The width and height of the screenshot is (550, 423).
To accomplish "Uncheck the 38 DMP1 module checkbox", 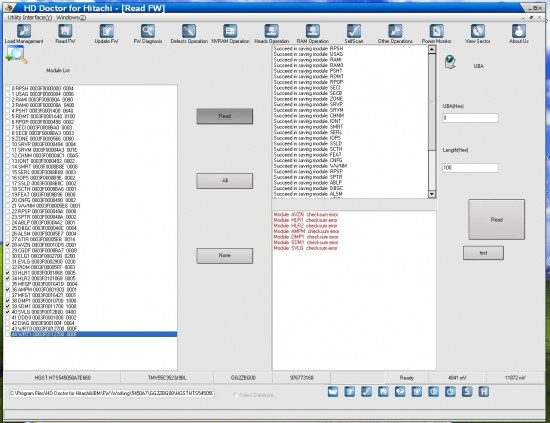I will [x=8, y=301].
